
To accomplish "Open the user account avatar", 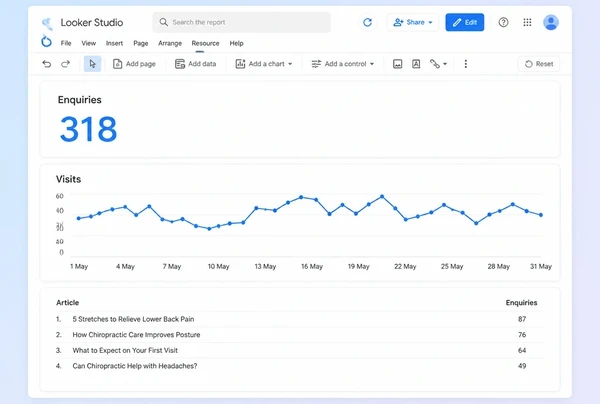I will [551, 22].
